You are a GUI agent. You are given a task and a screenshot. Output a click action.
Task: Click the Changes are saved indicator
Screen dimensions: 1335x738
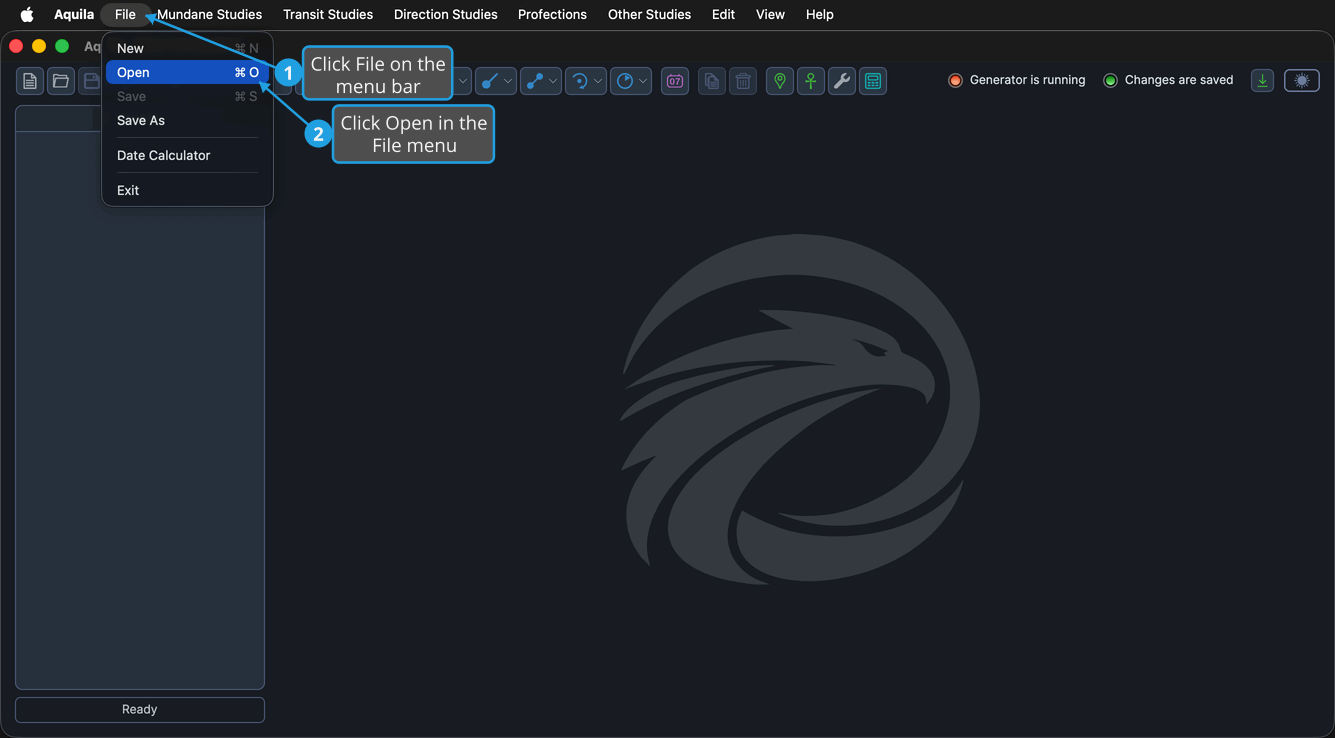click(x=1168, y=80)
